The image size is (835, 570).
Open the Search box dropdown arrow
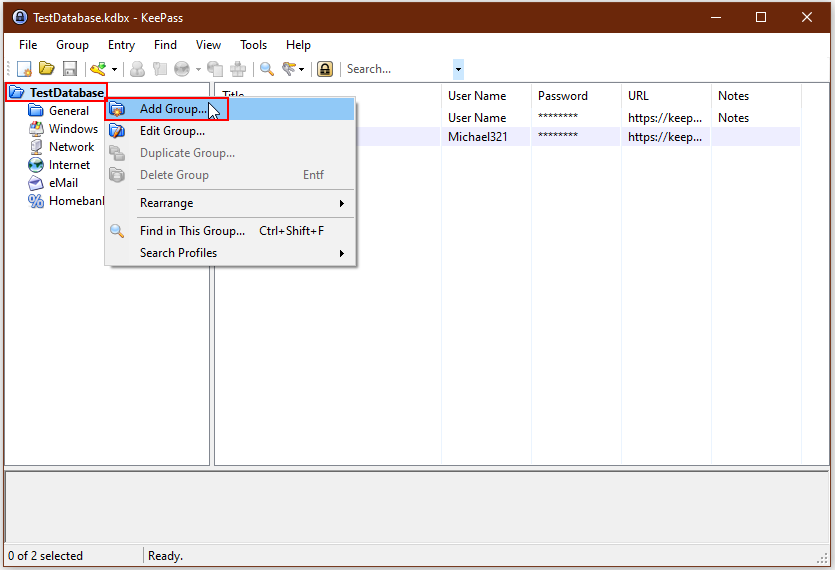pyautogui.click(x=459, y=69)
